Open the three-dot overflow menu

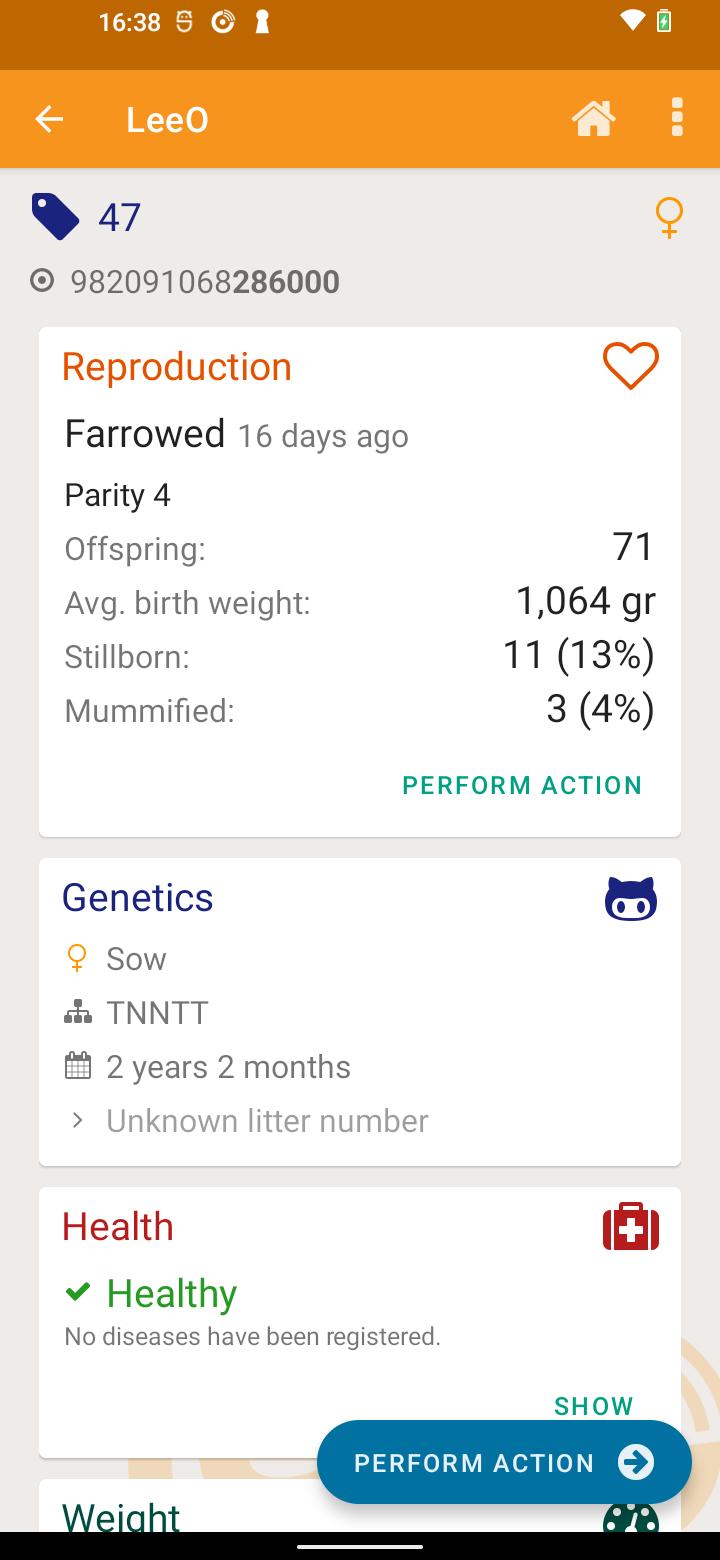click(677, 118)
